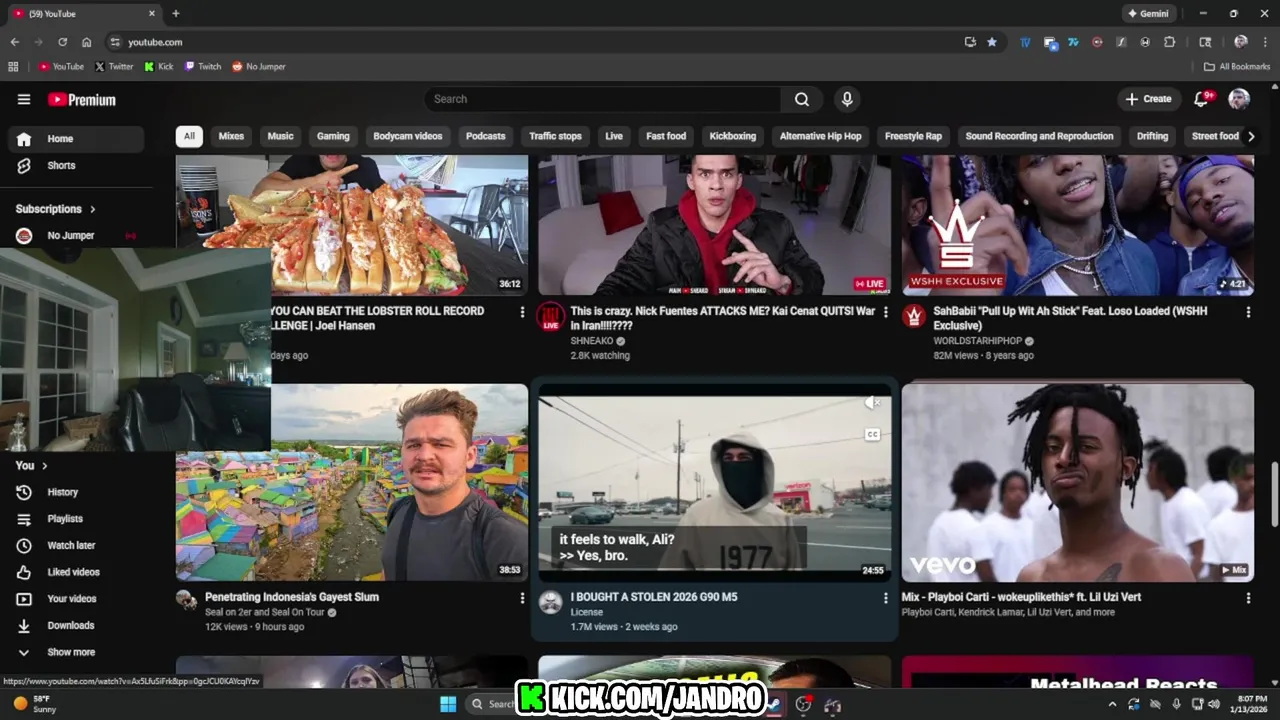Open SHNEAKO channel avatar

550,318
